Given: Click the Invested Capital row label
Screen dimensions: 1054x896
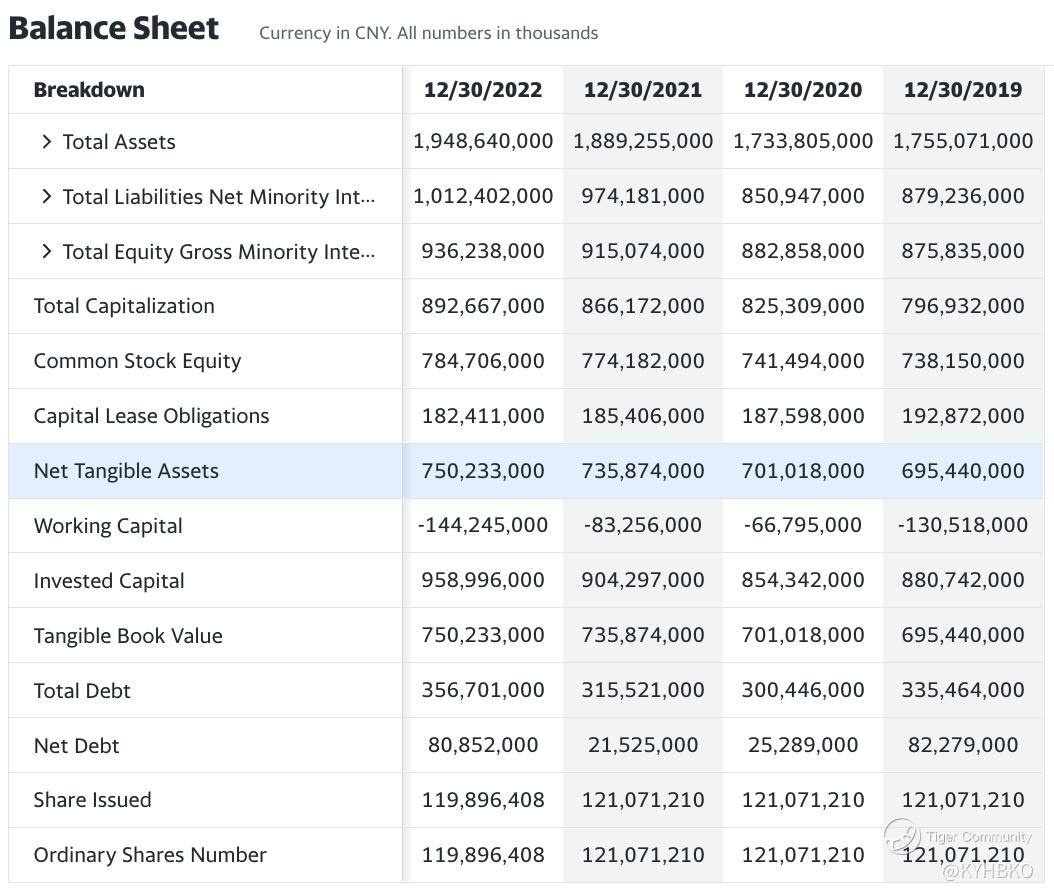Looking at the screenshot, I should (x=109, y=581).
